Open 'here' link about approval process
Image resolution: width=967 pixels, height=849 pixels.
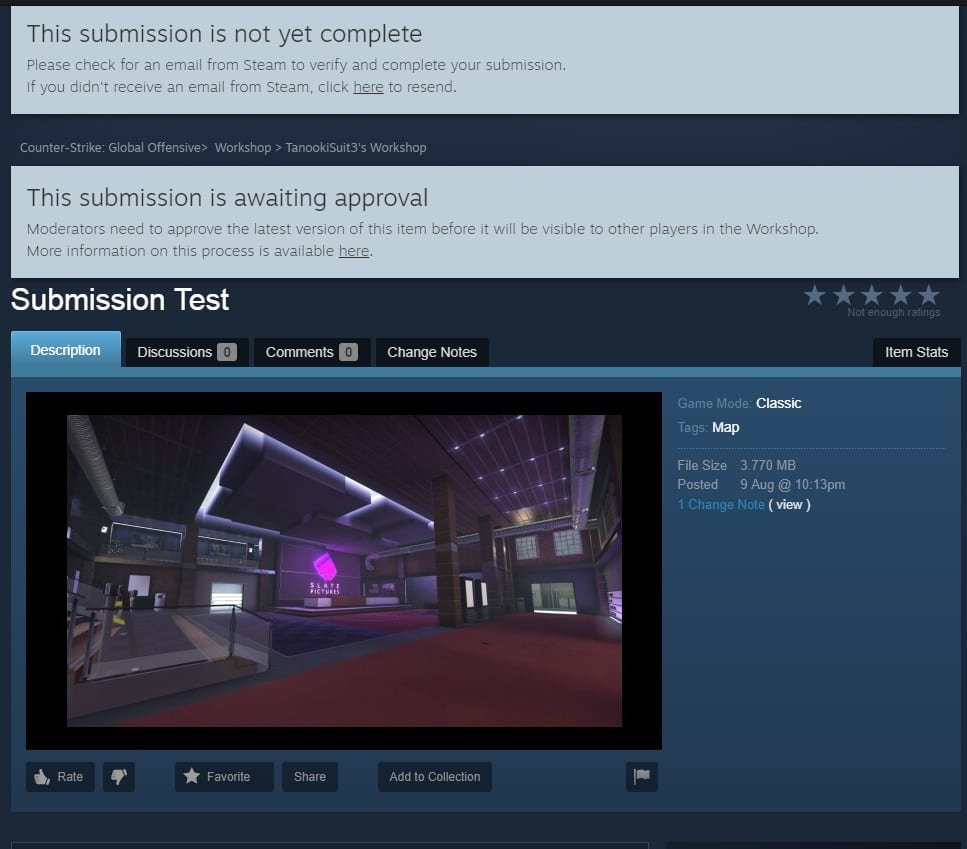pos(354,251)
